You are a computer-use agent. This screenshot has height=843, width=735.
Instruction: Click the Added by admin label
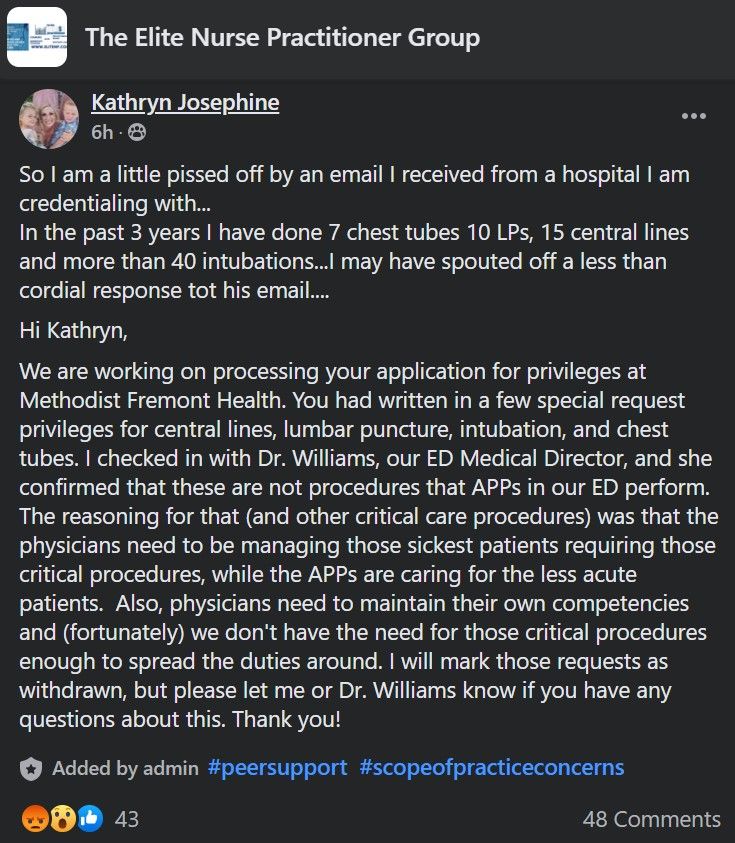[x=125, y=768]
